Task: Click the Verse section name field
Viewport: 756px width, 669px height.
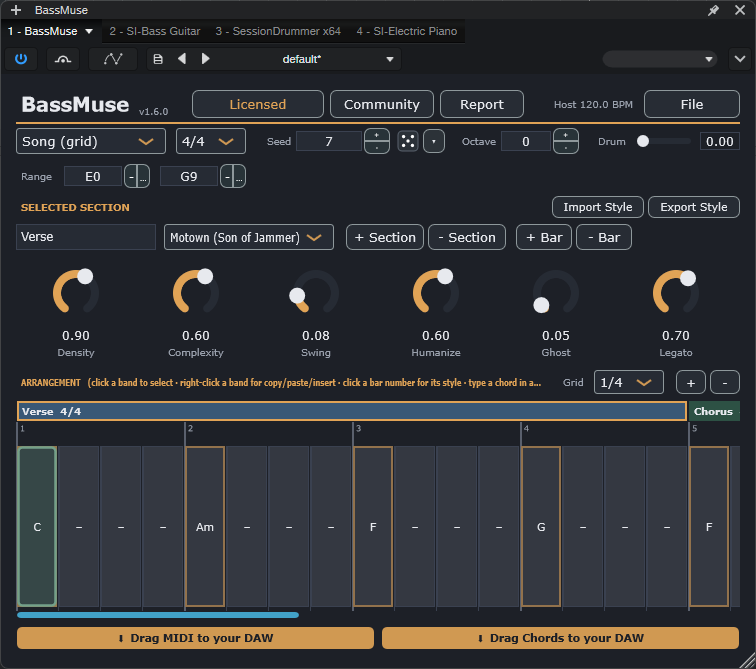Action: point(86,237)
